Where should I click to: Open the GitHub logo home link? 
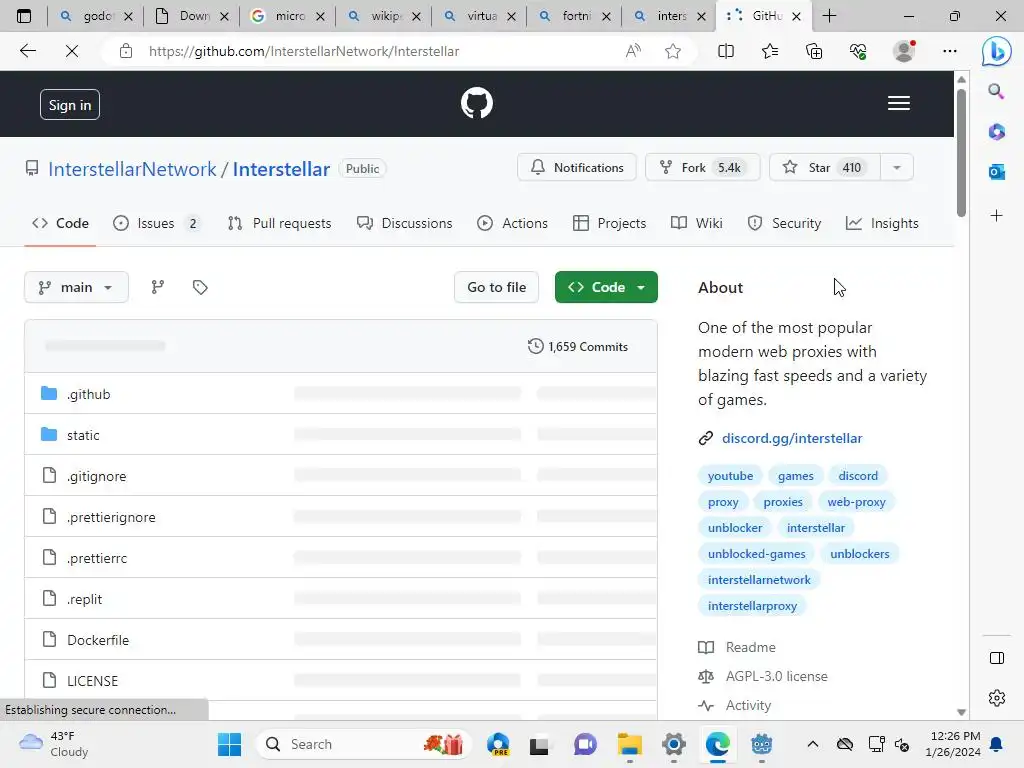point(477,103)
